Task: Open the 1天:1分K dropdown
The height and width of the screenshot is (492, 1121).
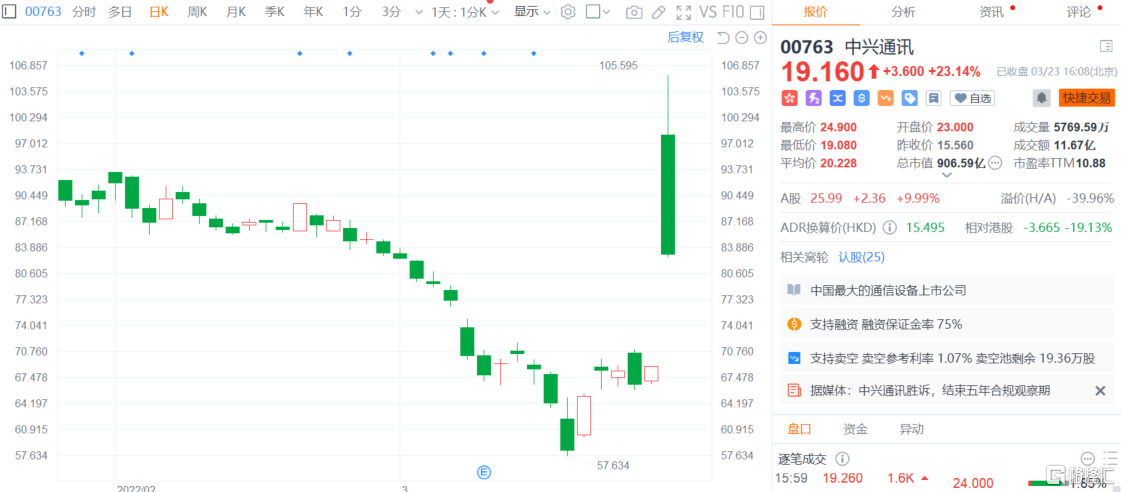Action: tap(465, 12)
